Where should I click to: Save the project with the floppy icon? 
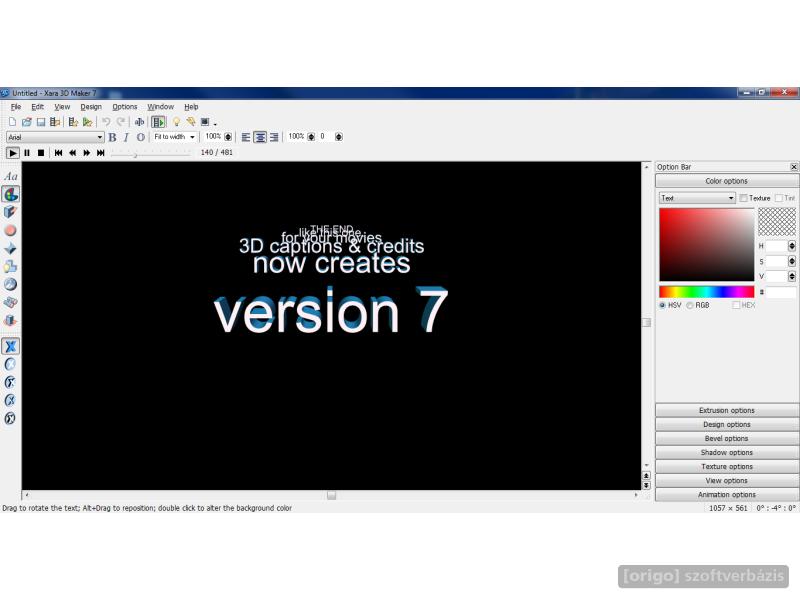[41, 122]
